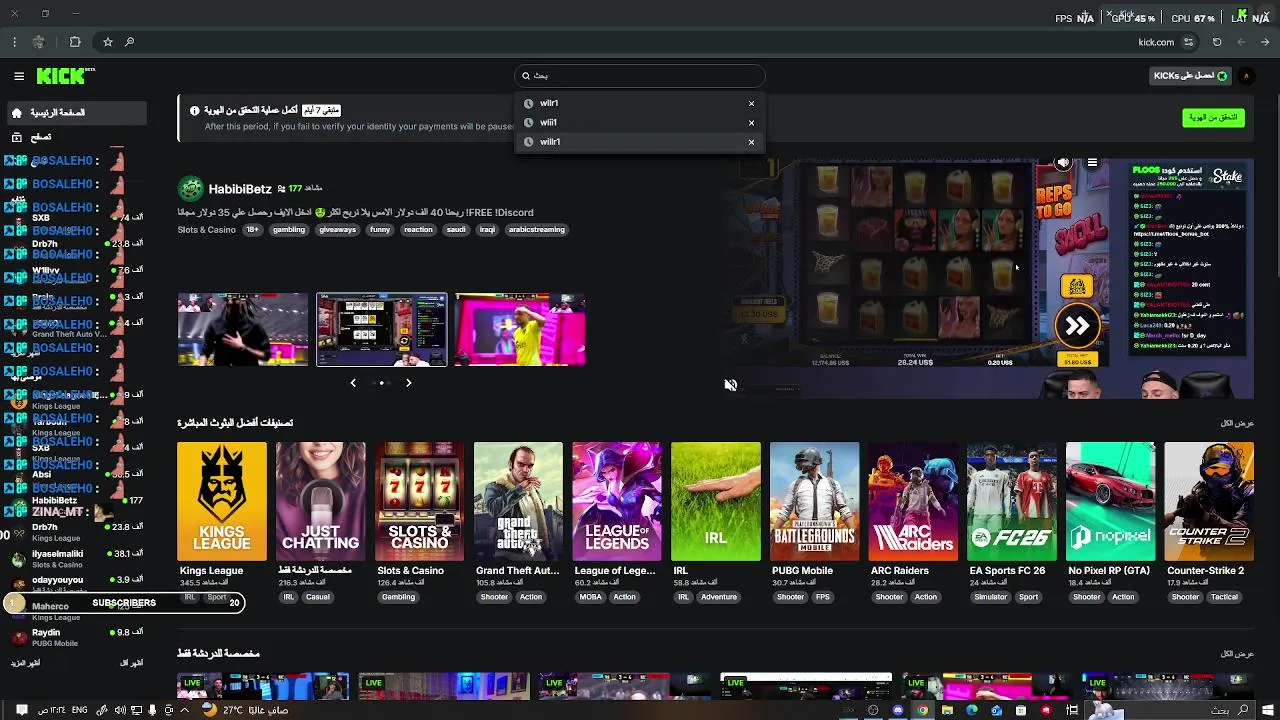
Task: Open odayyouyou channel in sidebar
Action: pyautogui.click(x=75, y=584)
